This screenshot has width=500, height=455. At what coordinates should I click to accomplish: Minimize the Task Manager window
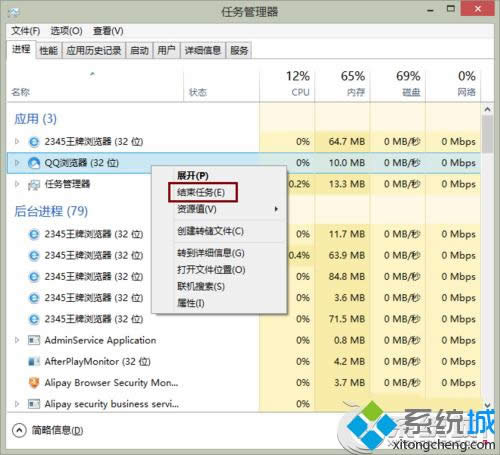click(430, 10)
